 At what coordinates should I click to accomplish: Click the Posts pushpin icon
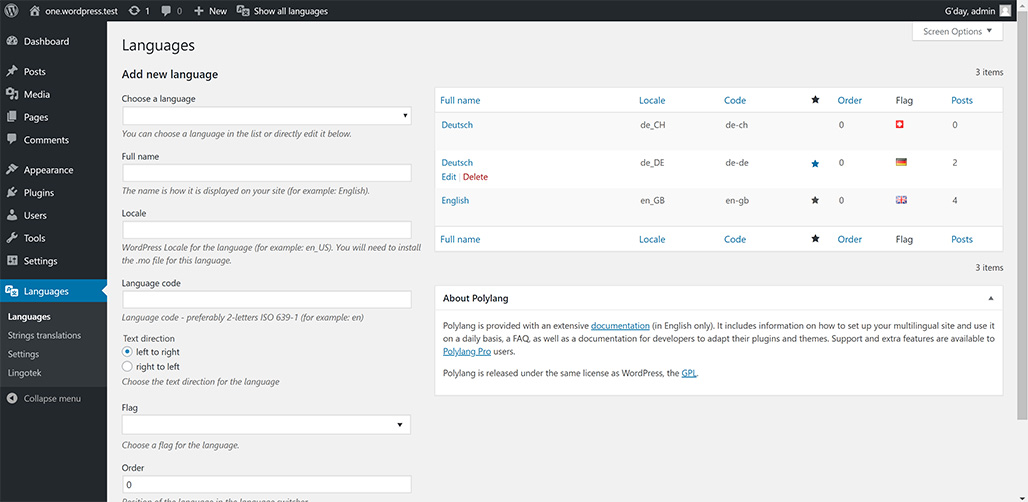coord(12,71)
